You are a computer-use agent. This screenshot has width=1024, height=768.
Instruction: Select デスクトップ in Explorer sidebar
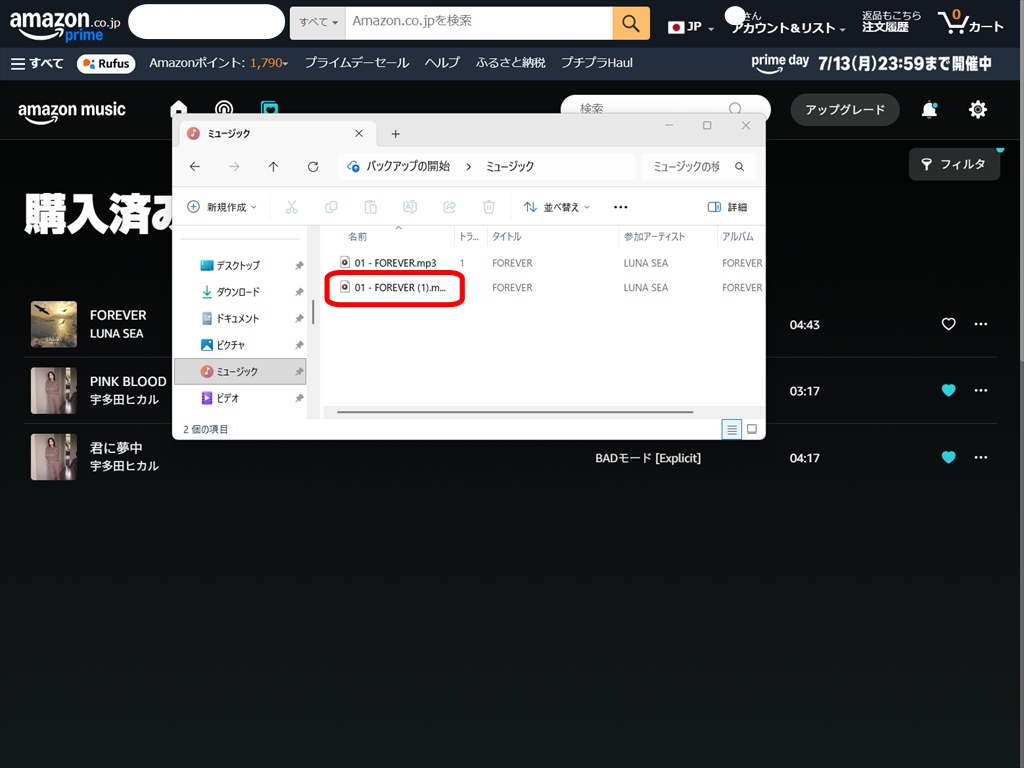coord(240,265)
